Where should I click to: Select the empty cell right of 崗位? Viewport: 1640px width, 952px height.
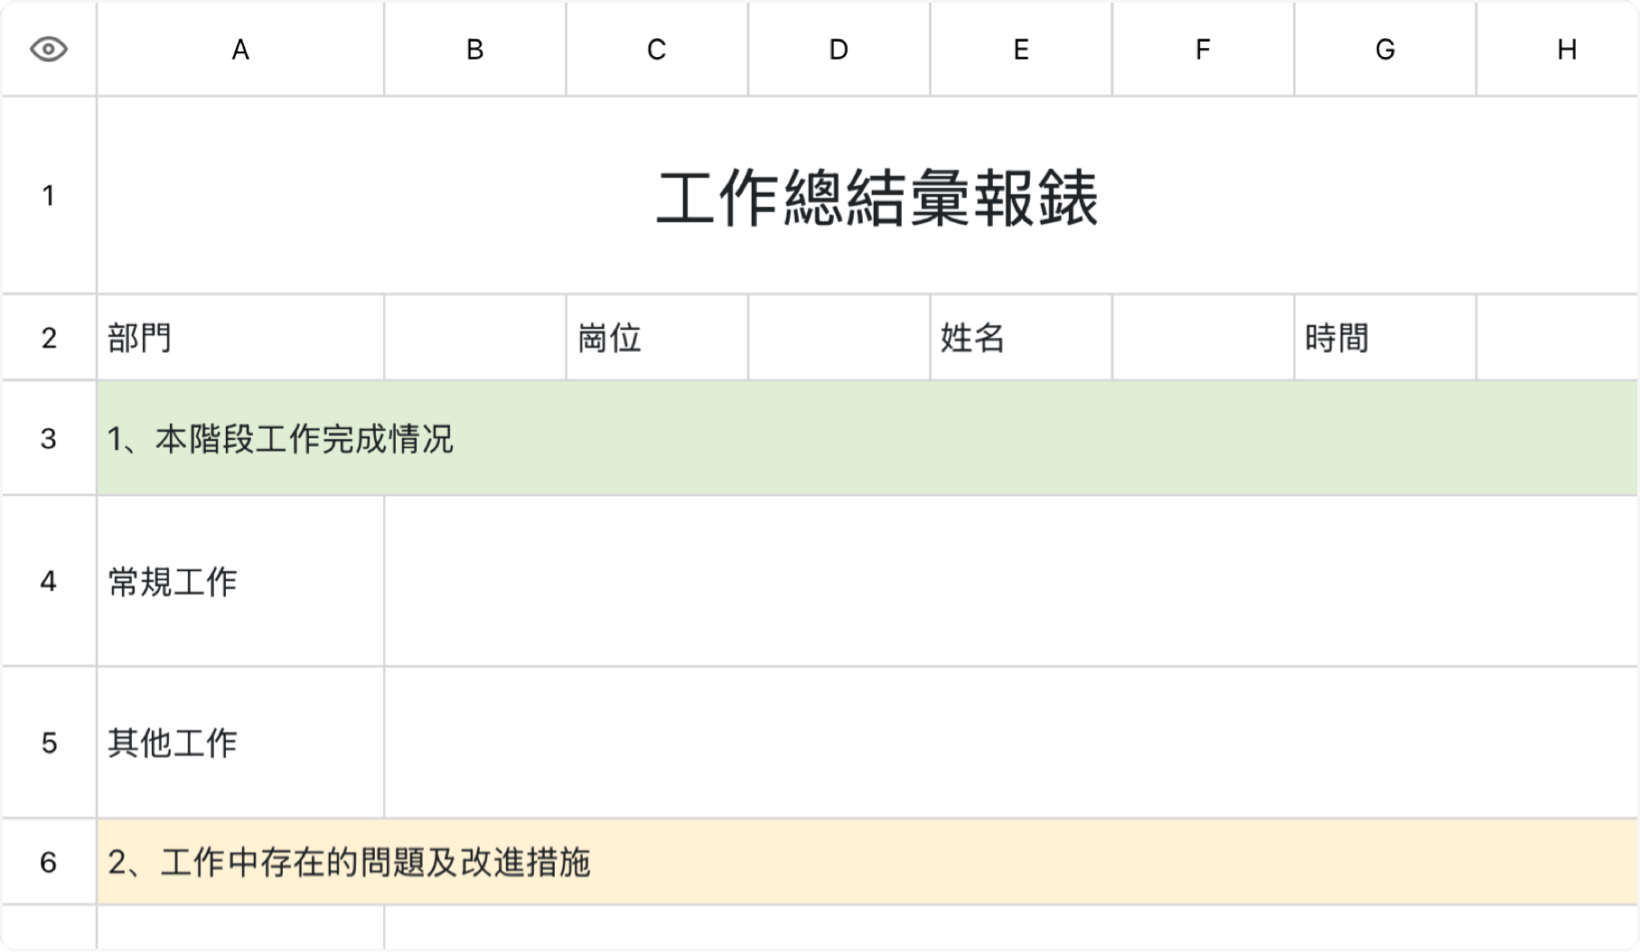(839, 338)
